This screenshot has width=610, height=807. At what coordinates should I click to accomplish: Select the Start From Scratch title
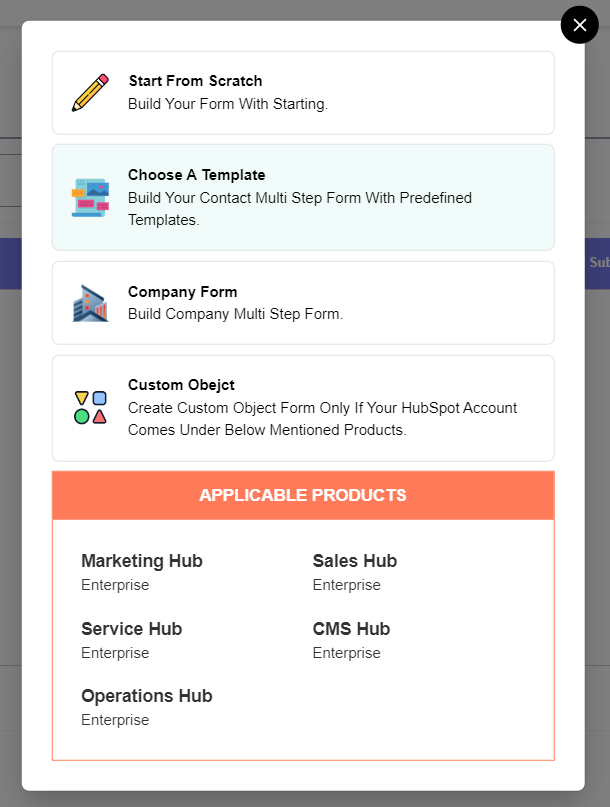tap(195, 81)
